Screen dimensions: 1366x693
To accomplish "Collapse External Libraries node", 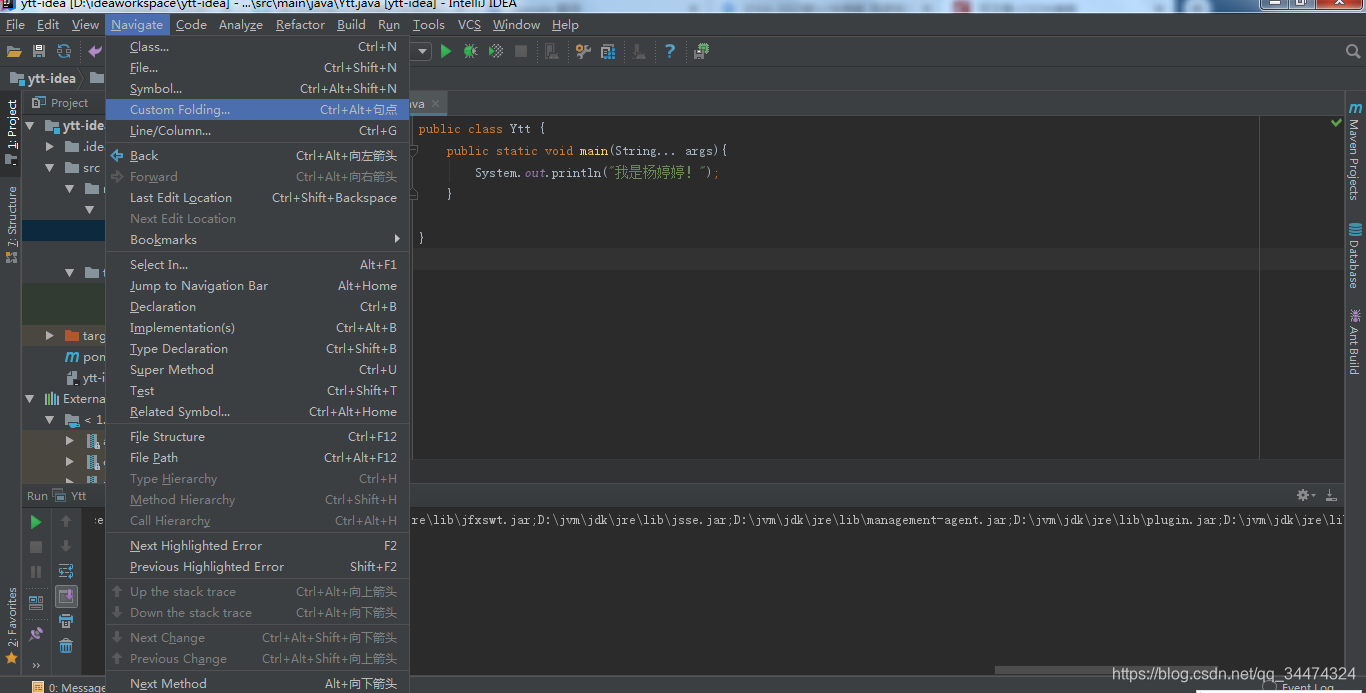I will (x=30, y=399).
